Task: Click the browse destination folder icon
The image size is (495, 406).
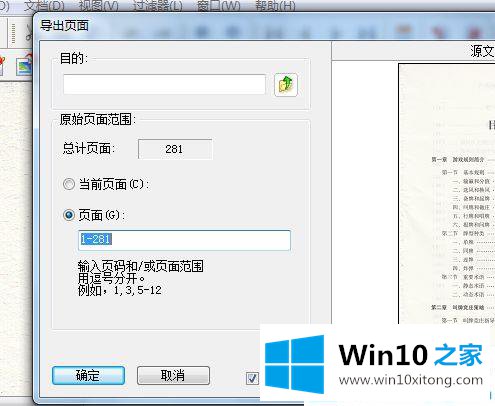Action: 286,85
